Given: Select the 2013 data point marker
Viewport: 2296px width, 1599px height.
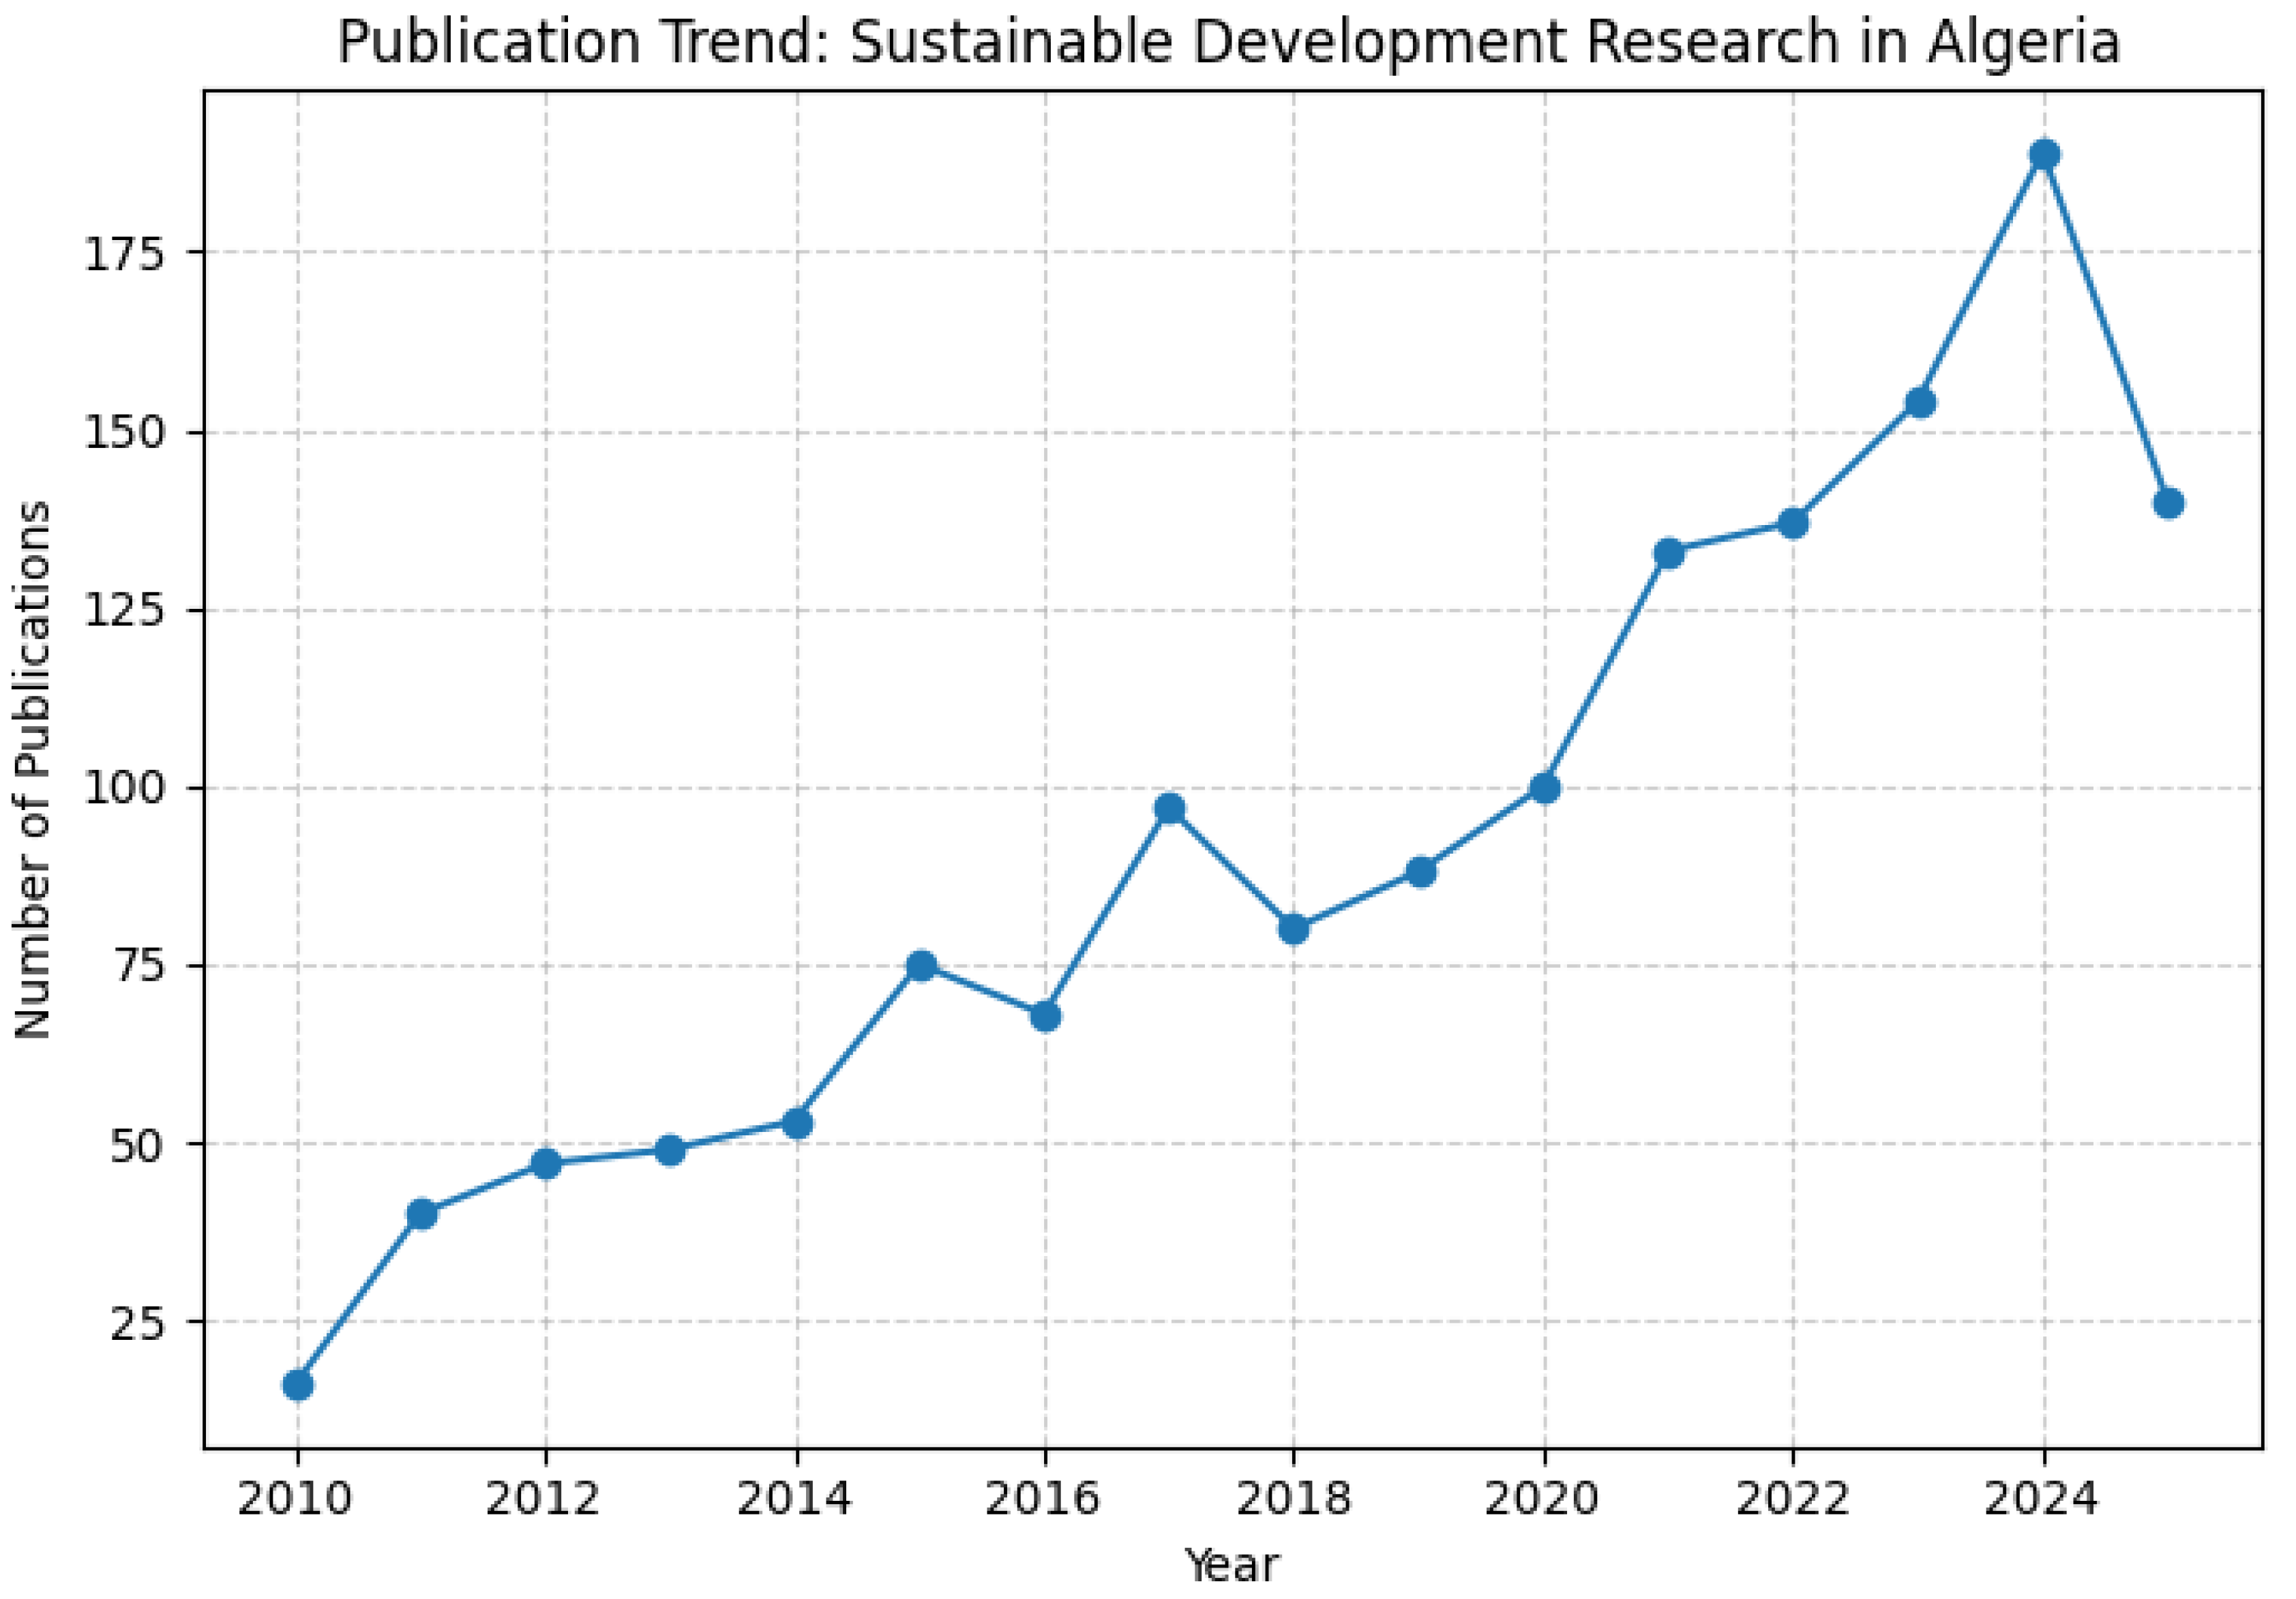Looking at the screenshot, I should (x=671, y=1150).
